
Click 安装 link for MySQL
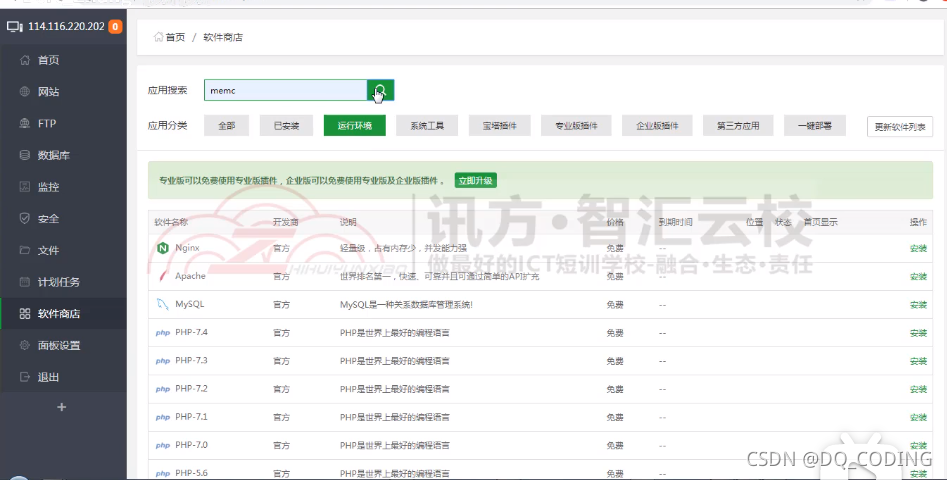918,305
